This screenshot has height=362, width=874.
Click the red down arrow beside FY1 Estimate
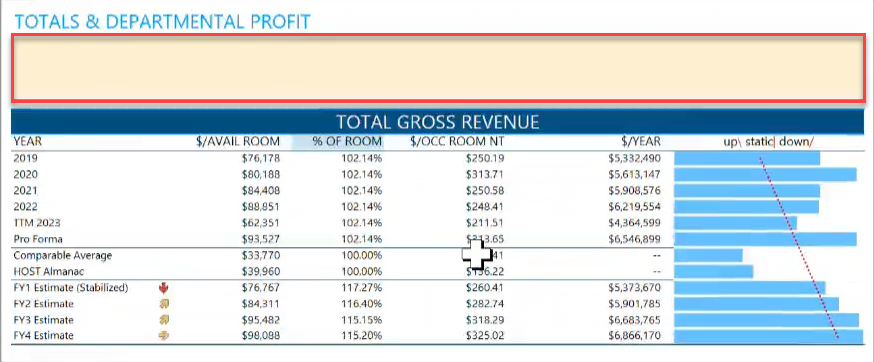164,288
